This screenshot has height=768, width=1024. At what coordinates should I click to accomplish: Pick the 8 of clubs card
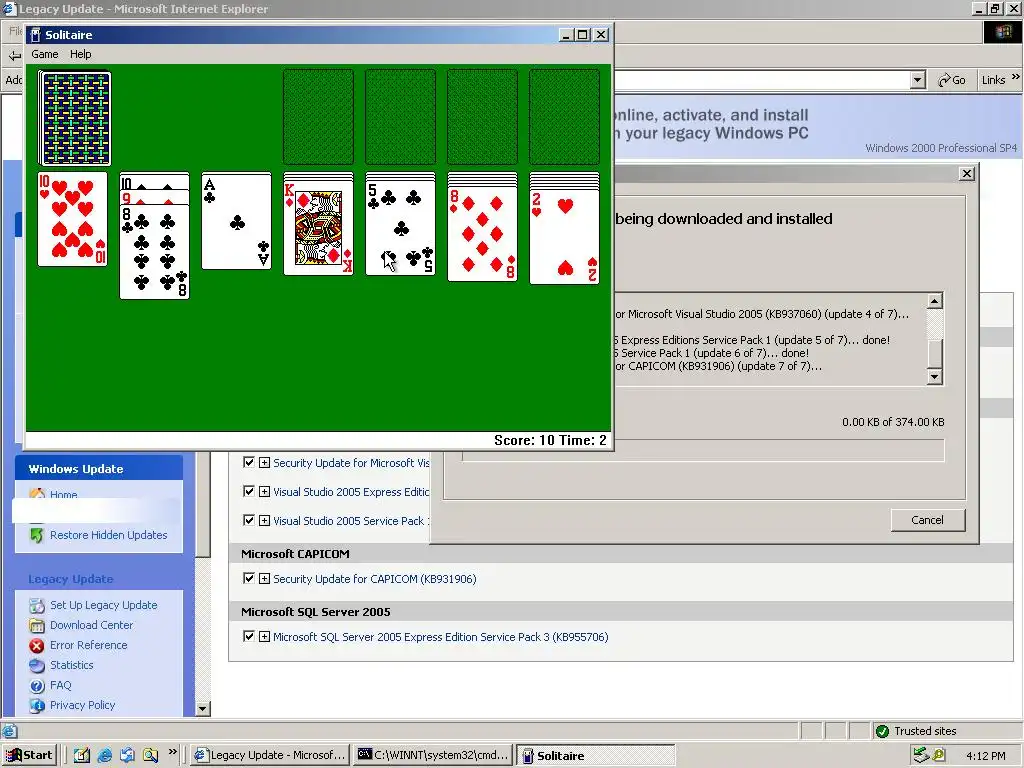(154, 251)
